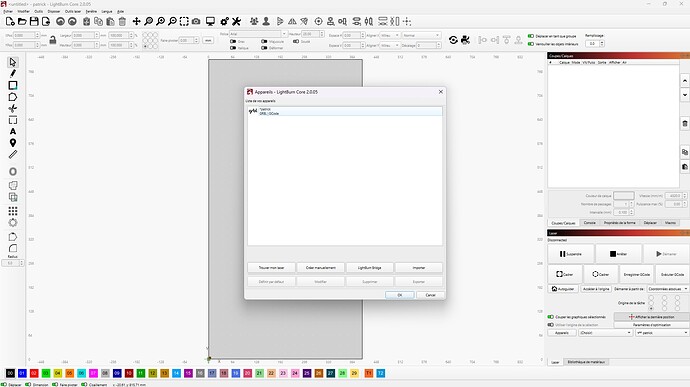Screen dimensions: 690x387
Task: Click Cancel in the Appareils dialog
Action: (x=430, y=295)
